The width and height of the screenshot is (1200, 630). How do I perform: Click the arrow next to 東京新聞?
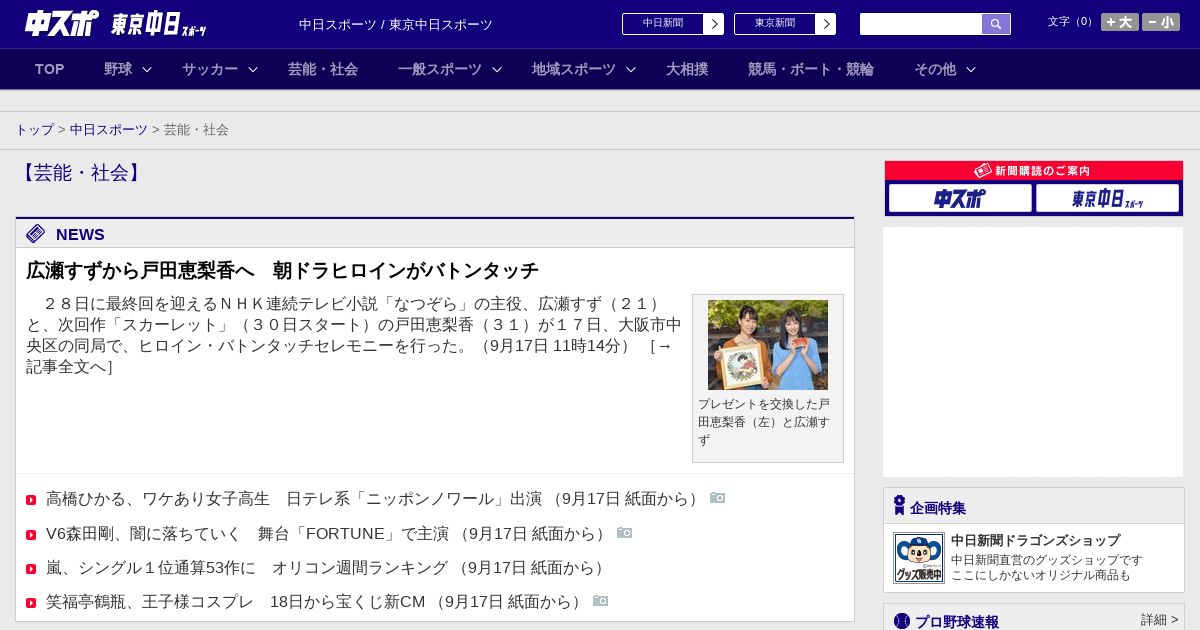(x=826, y=24)
